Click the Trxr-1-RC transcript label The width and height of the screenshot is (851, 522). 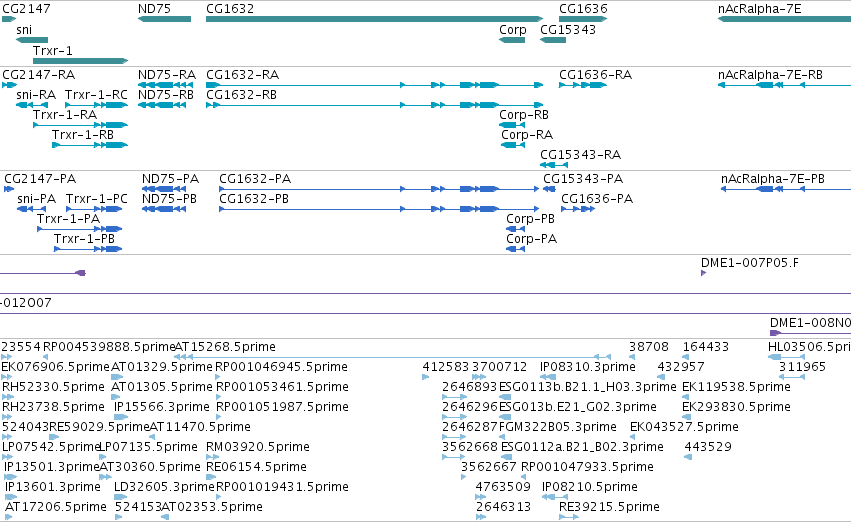tap(96, 95)
